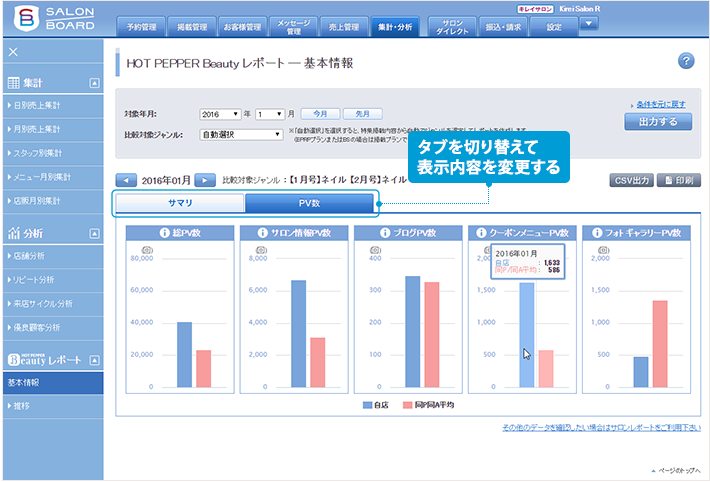
Task: Click info icon next to 総PV数
Action: [x=165, y=233]
